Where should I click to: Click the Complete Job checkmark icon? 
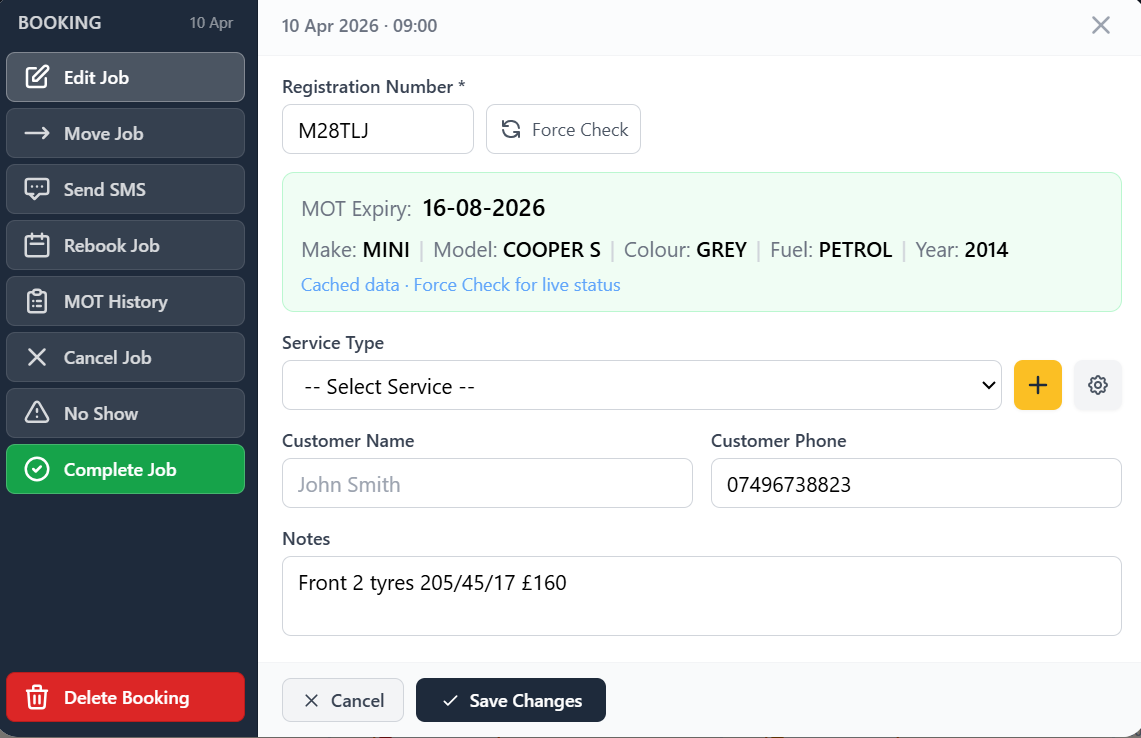coord(41,469)
